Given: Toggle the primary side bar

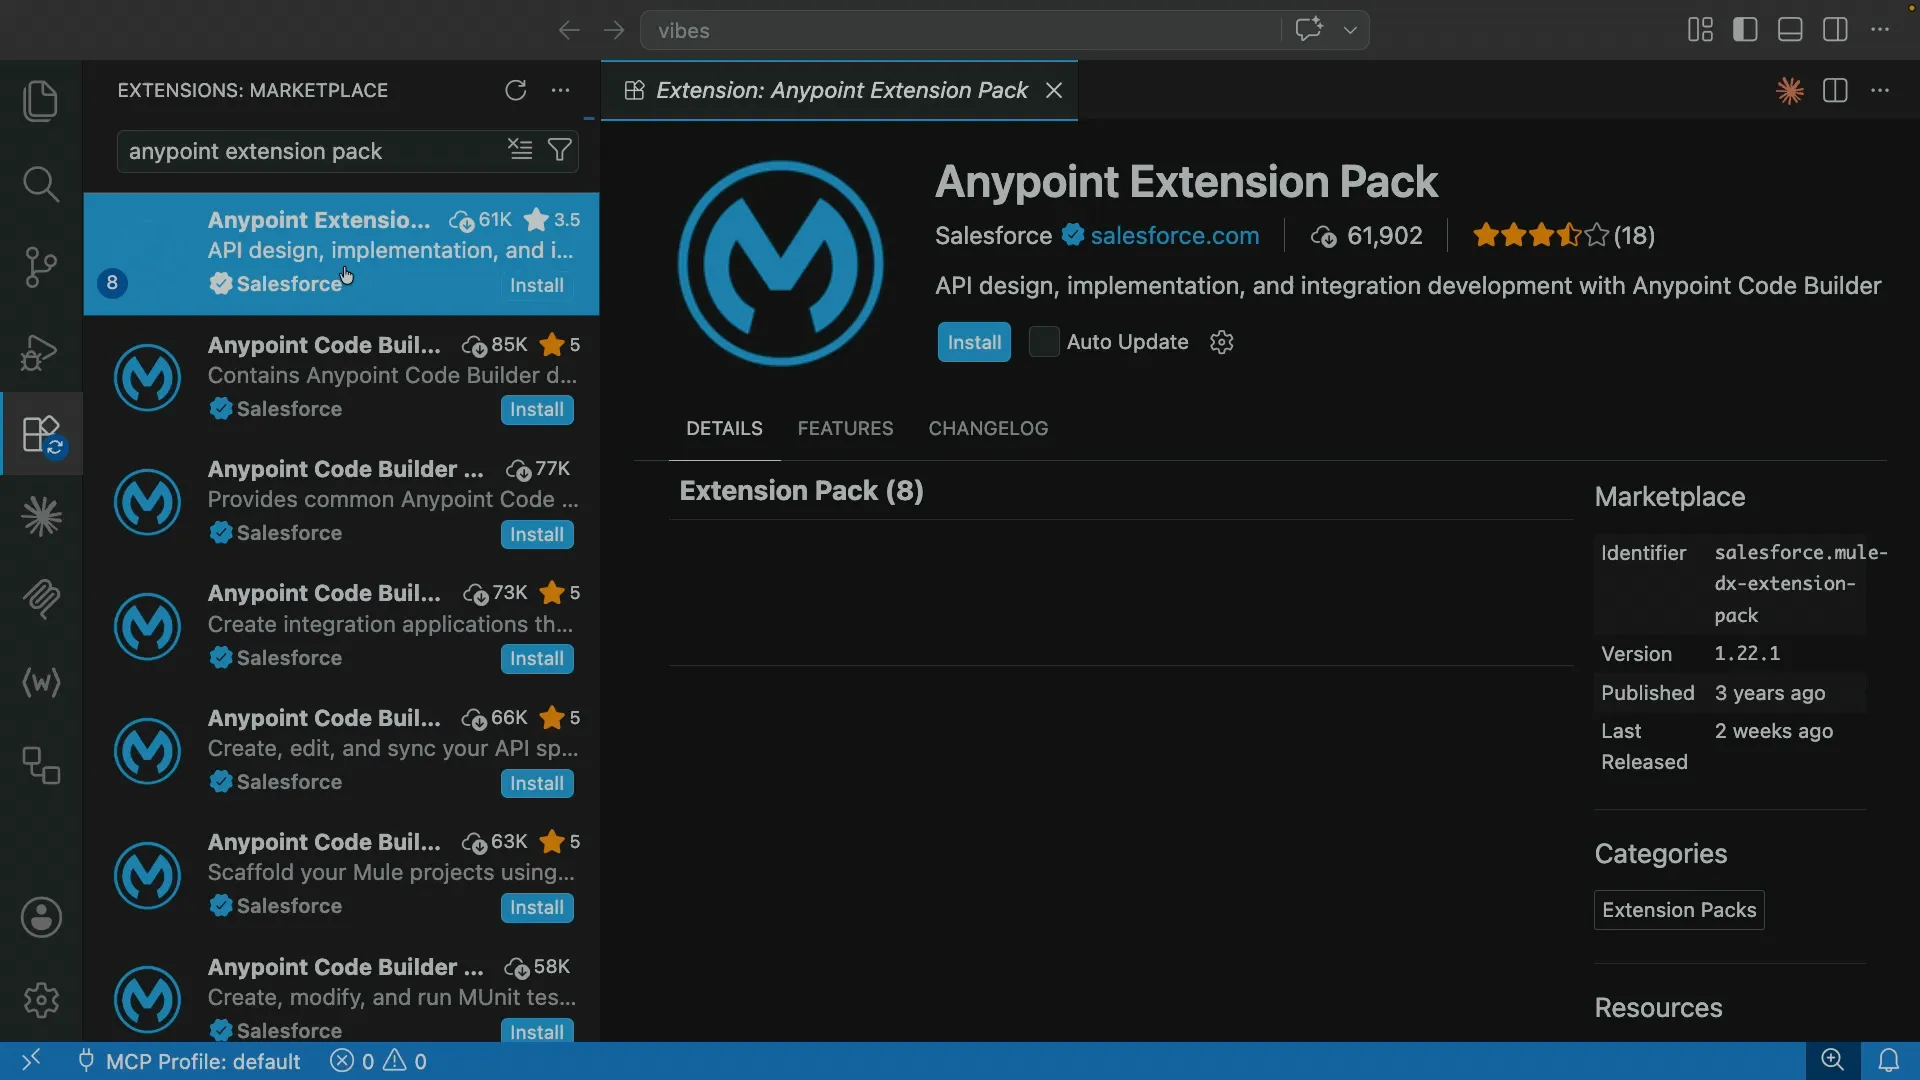Looking at the screenshot, I should click(1745, 30).
